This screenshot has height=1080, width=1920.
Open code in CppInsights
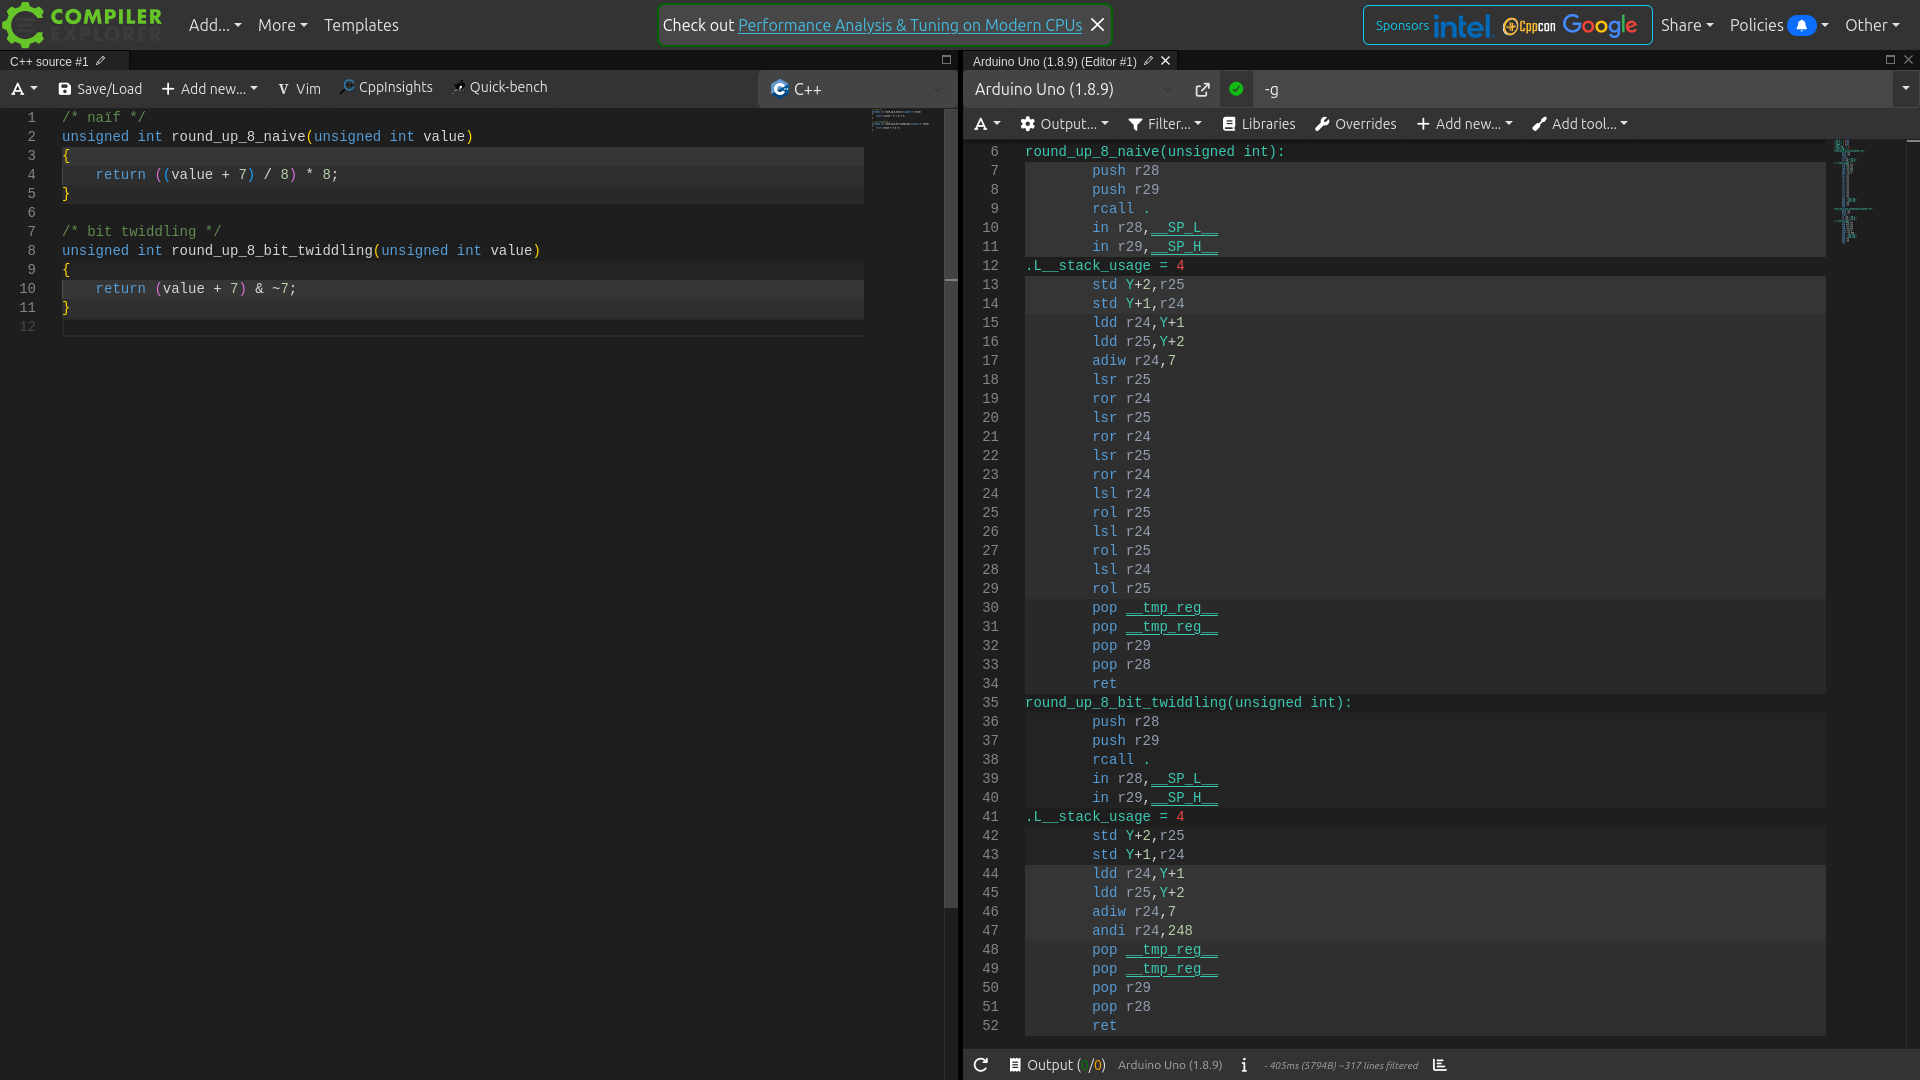coord(386,87)
